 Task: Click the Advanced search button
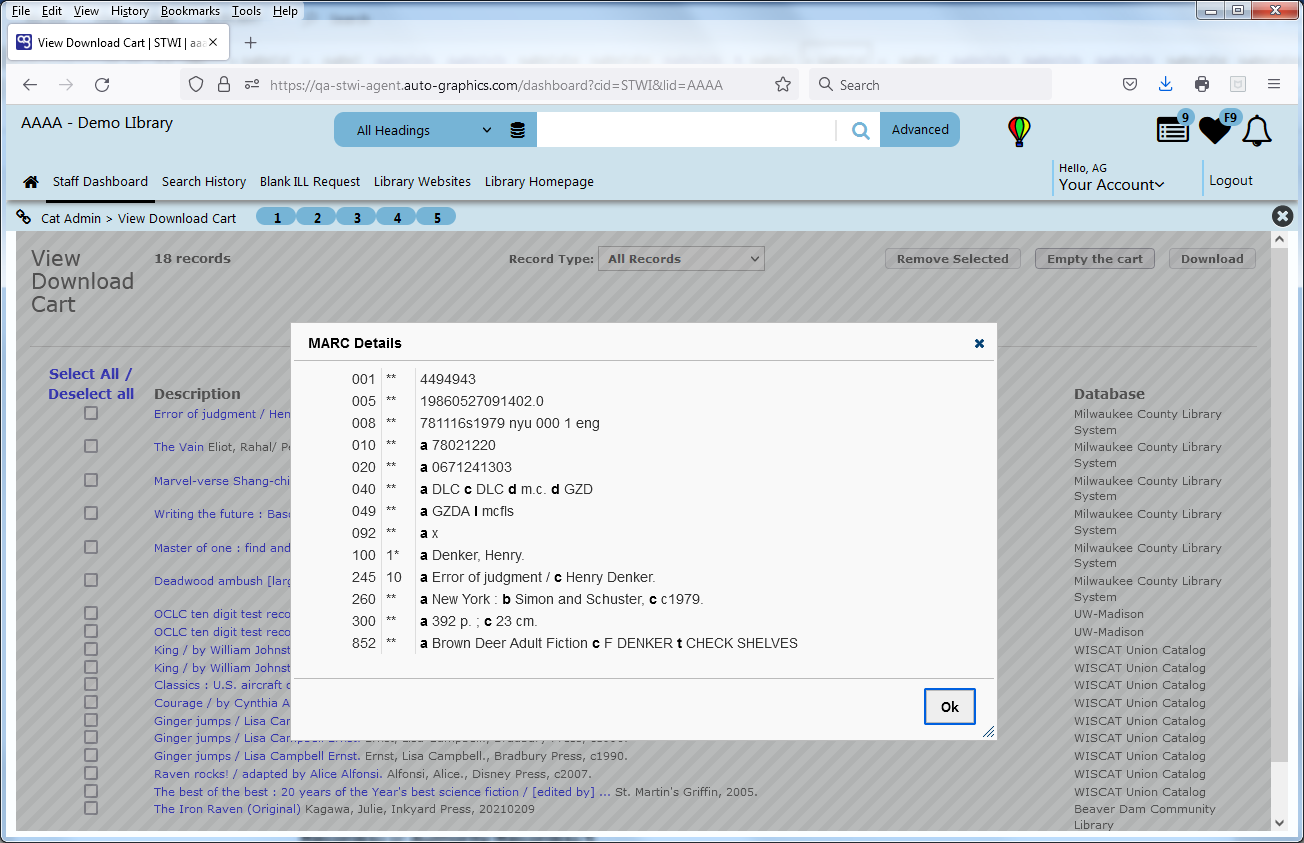[920, 130]
